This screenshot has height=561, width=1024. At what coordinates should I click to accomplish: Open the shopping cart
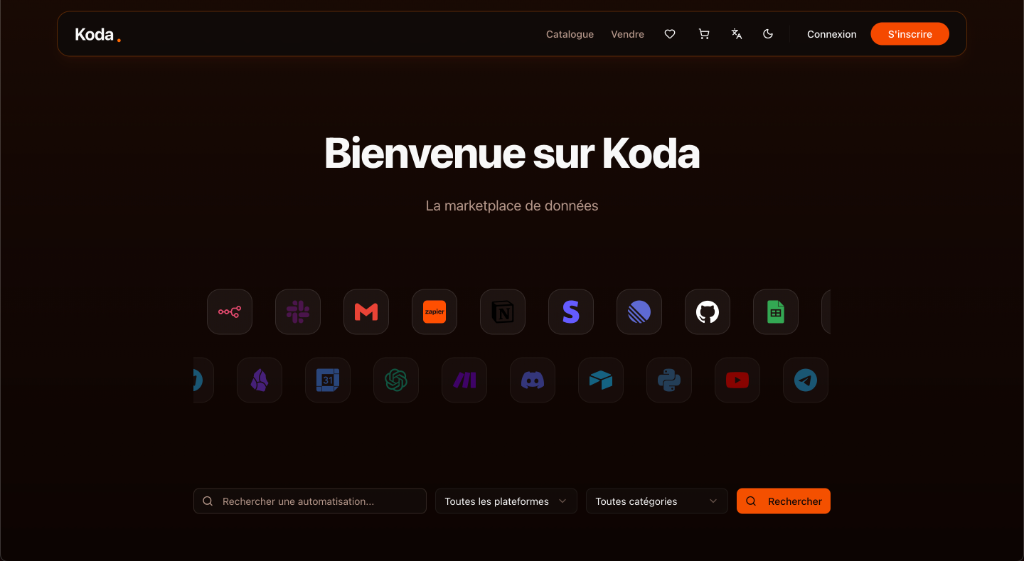tap(704, 34)
